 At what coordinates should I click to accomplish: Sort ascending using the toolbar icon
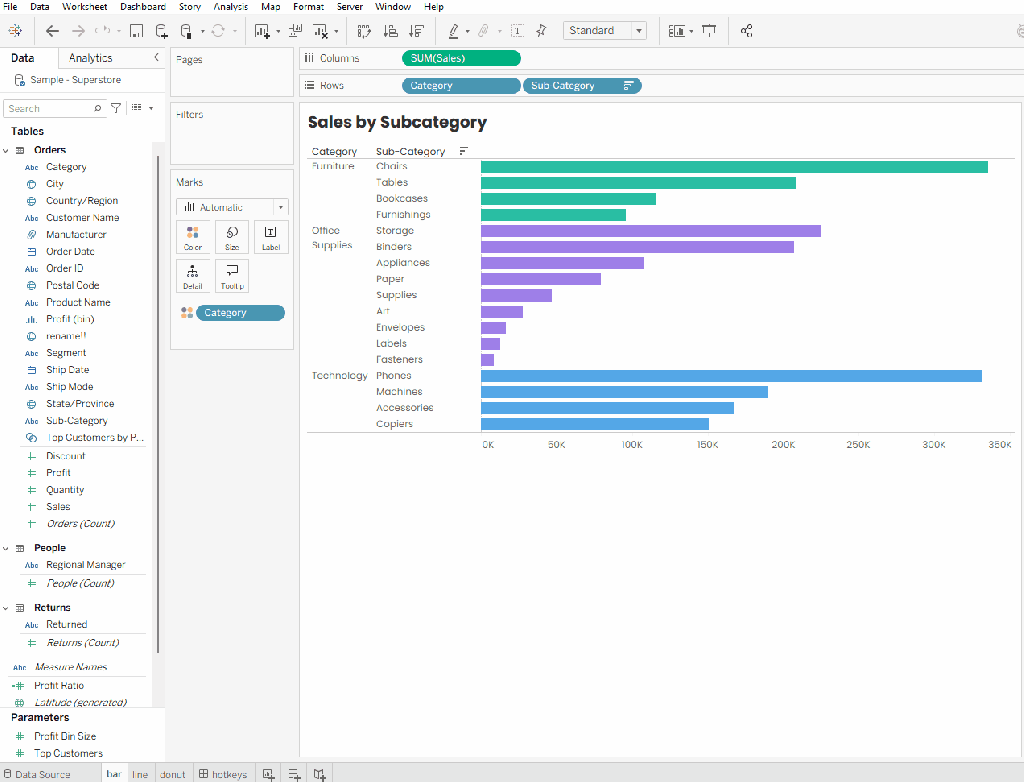click(391, 31)
